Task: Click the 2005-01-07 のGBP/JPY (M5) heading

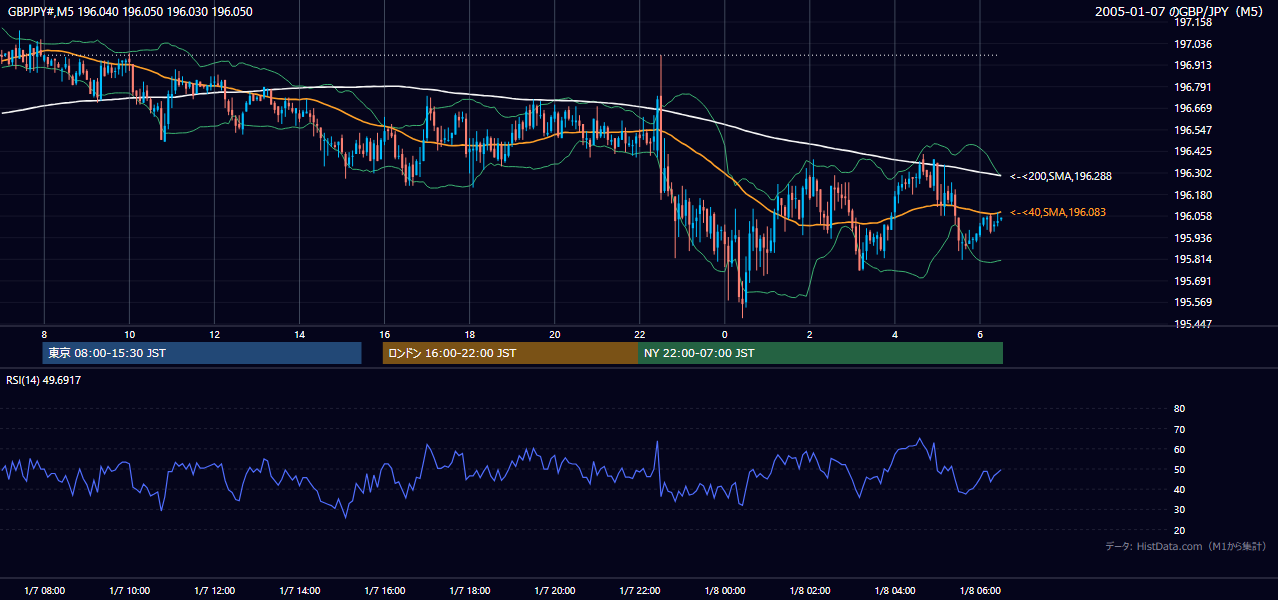Action: coord(1181,11)
